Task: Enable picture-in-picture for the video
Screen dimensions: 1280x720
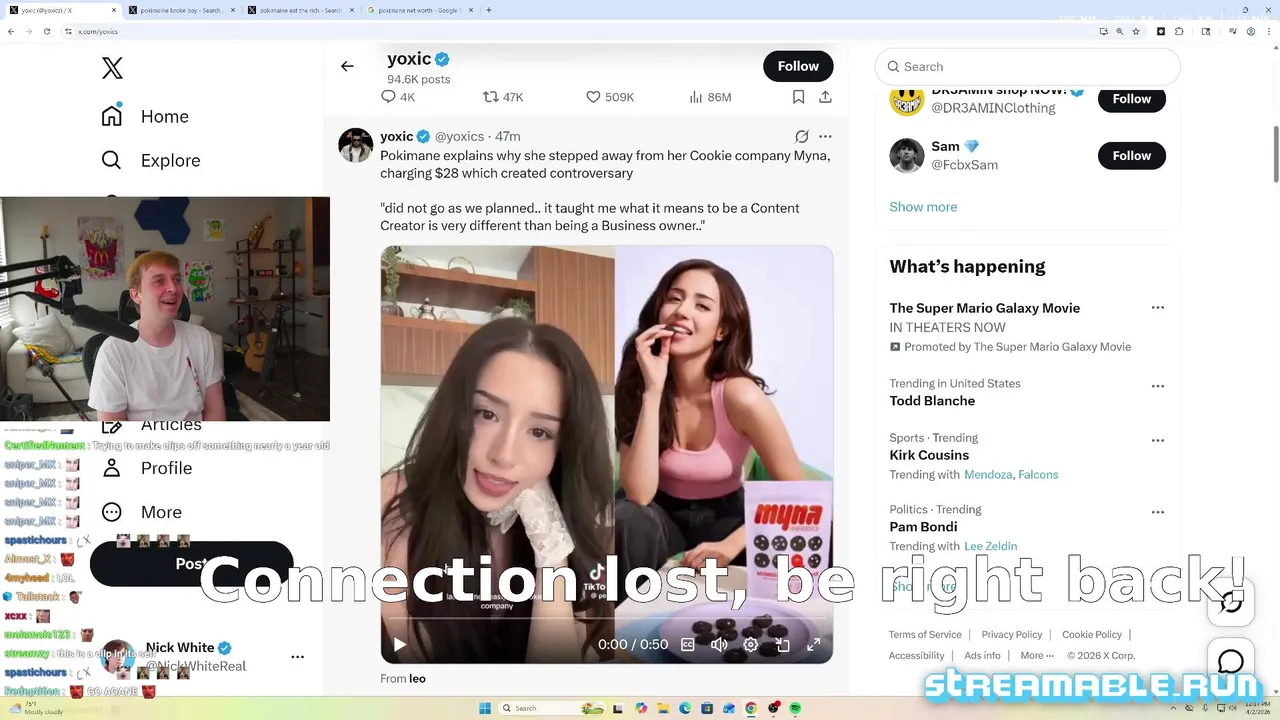Action: [x=783, y=645]
